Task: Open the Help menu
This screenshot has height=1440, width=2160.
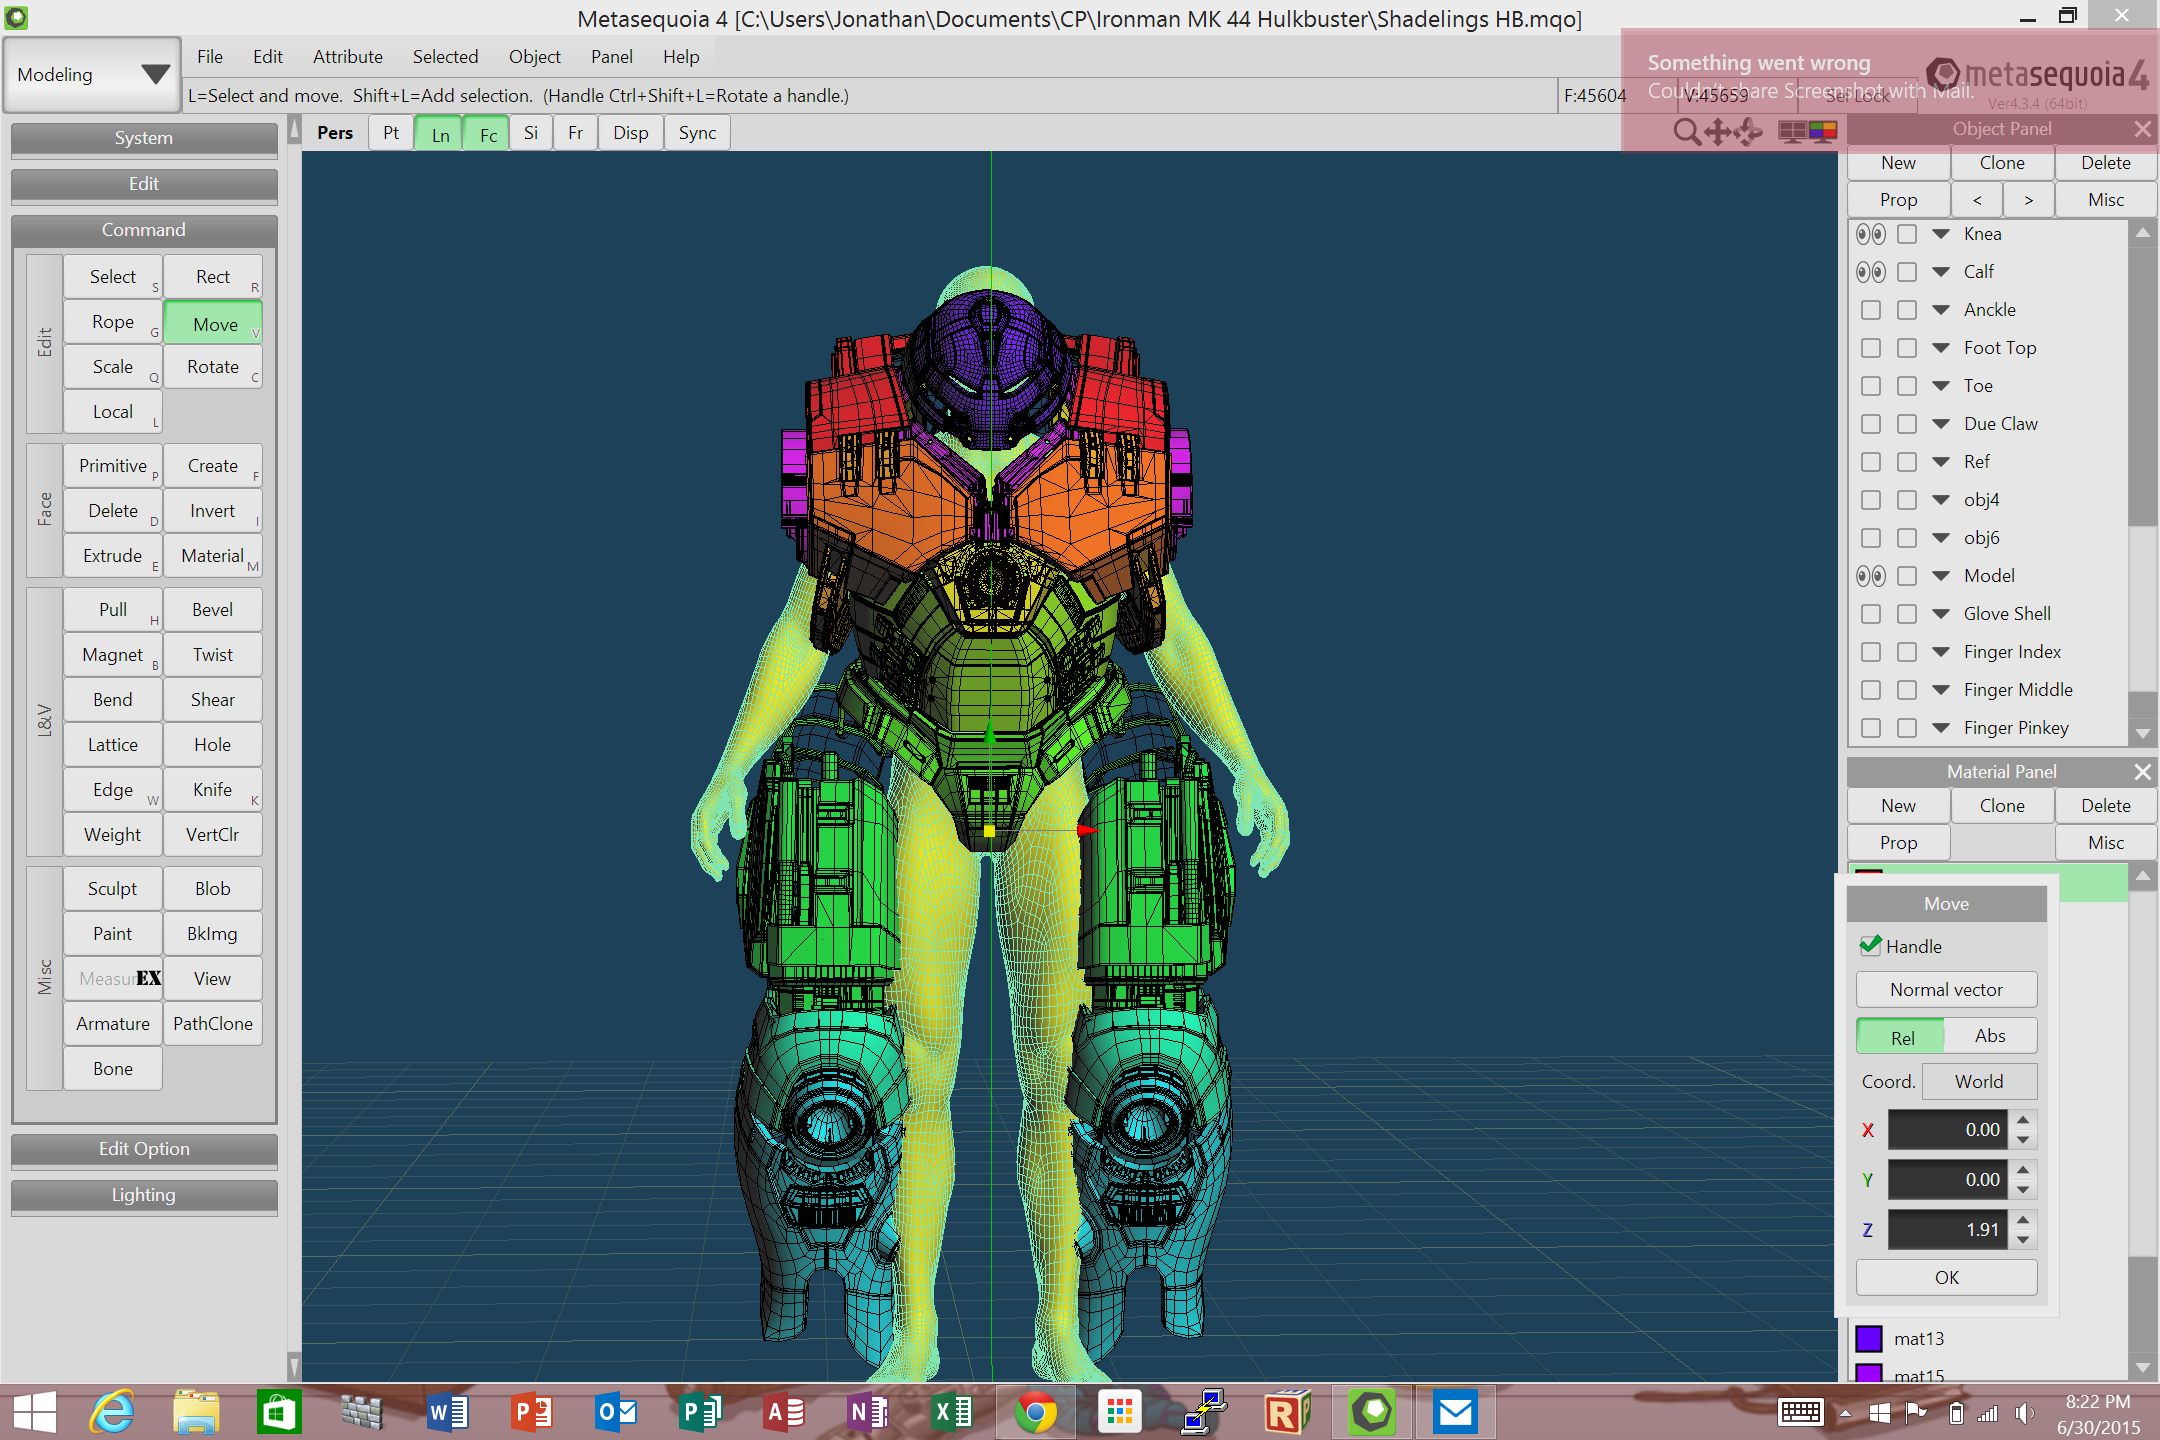Action: coord(681,57)
